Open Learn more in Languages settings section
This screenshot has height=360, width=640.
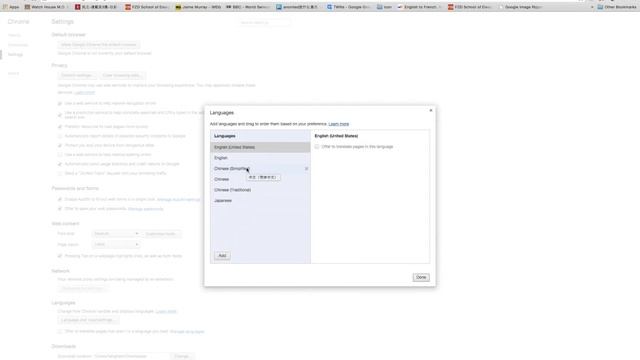pyautogui.click(x=166, y=311)
